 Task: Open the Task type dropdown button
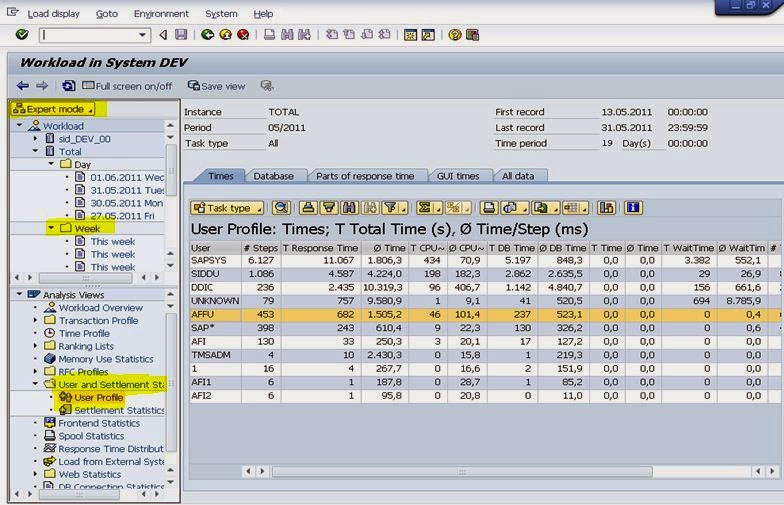tap(228, 208)
